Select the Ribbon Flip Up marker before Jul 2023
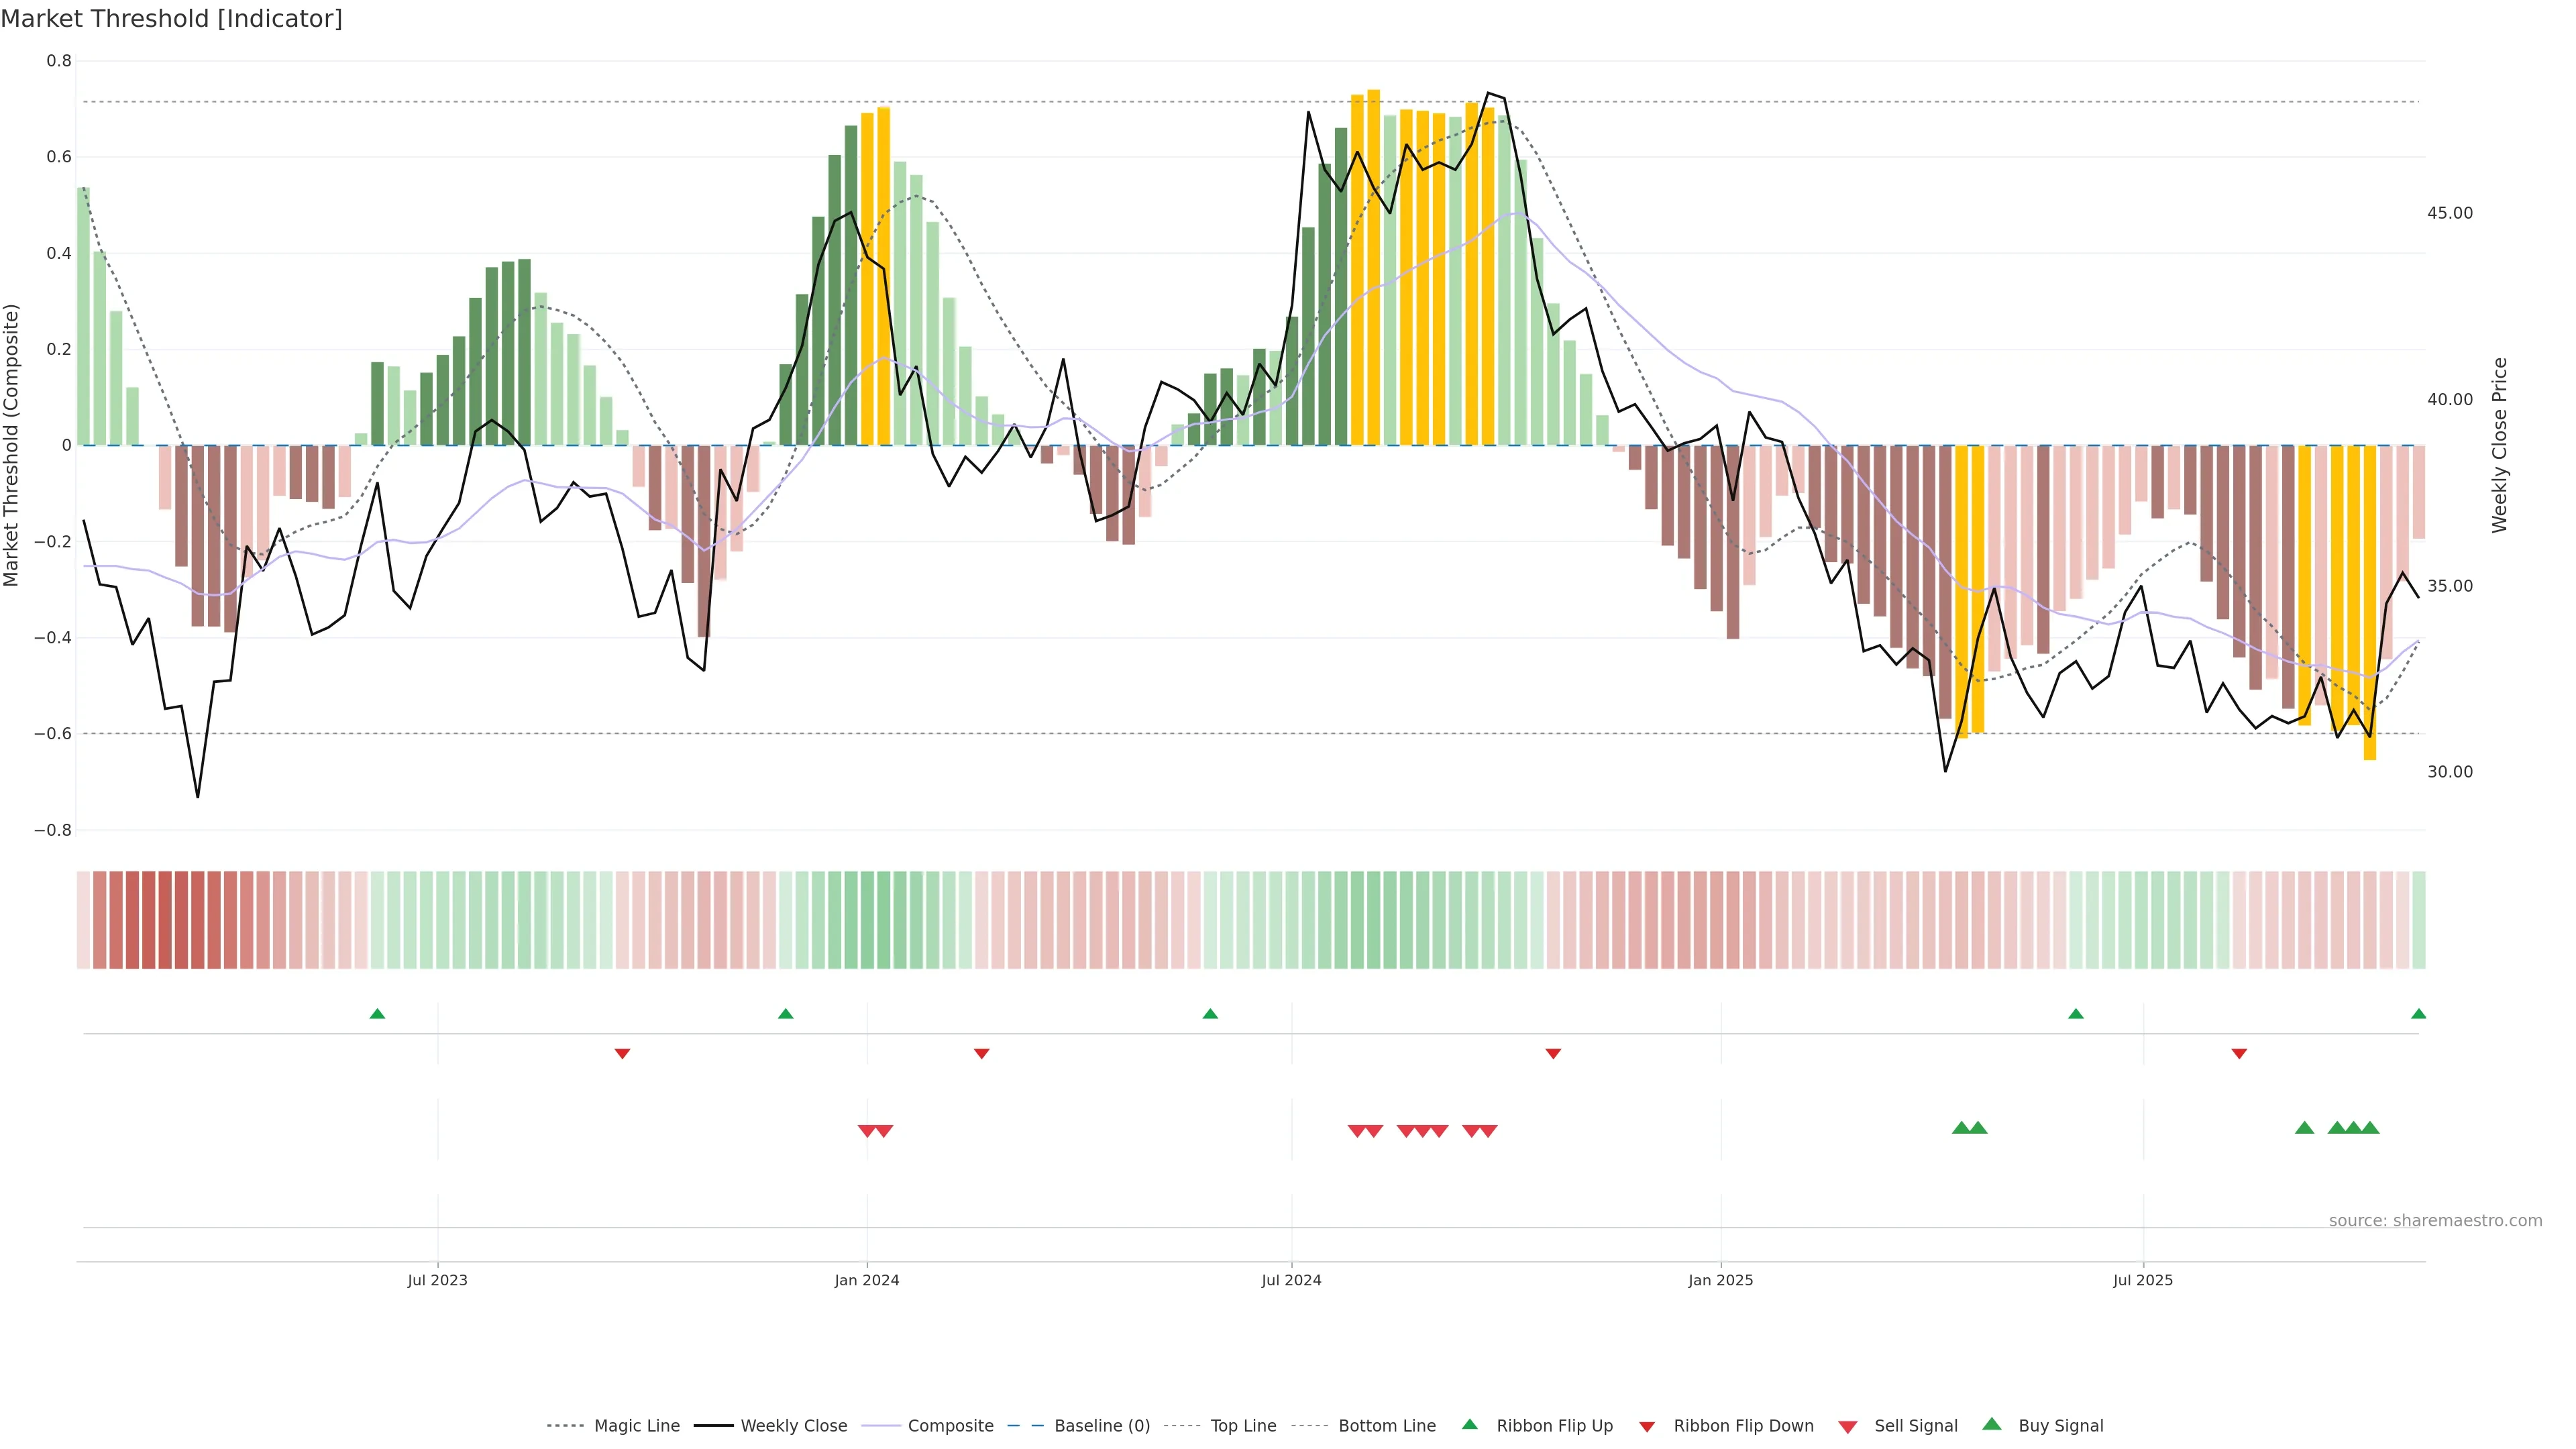 click(x=377, y=1014)
